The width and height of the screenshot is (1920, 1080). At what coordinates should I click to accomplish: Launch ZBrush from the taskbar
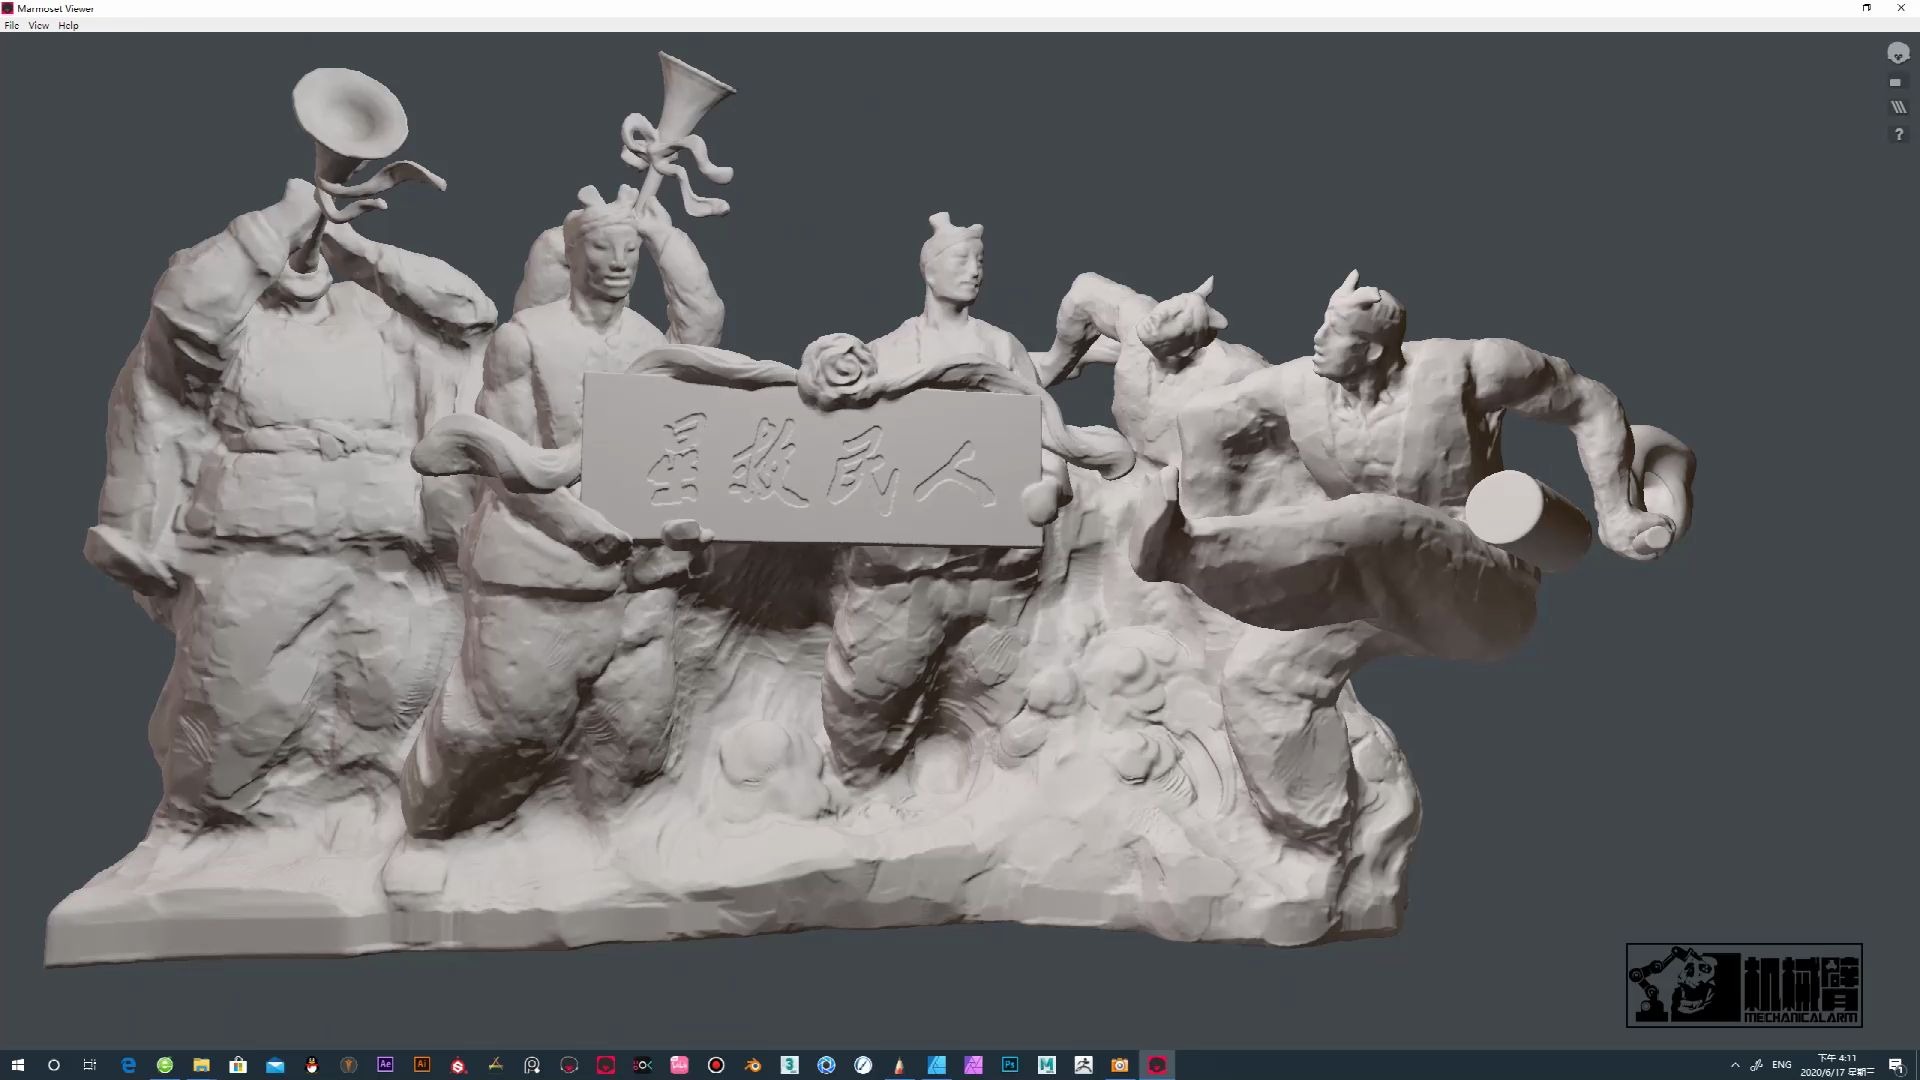[x=1083, y=1065]
